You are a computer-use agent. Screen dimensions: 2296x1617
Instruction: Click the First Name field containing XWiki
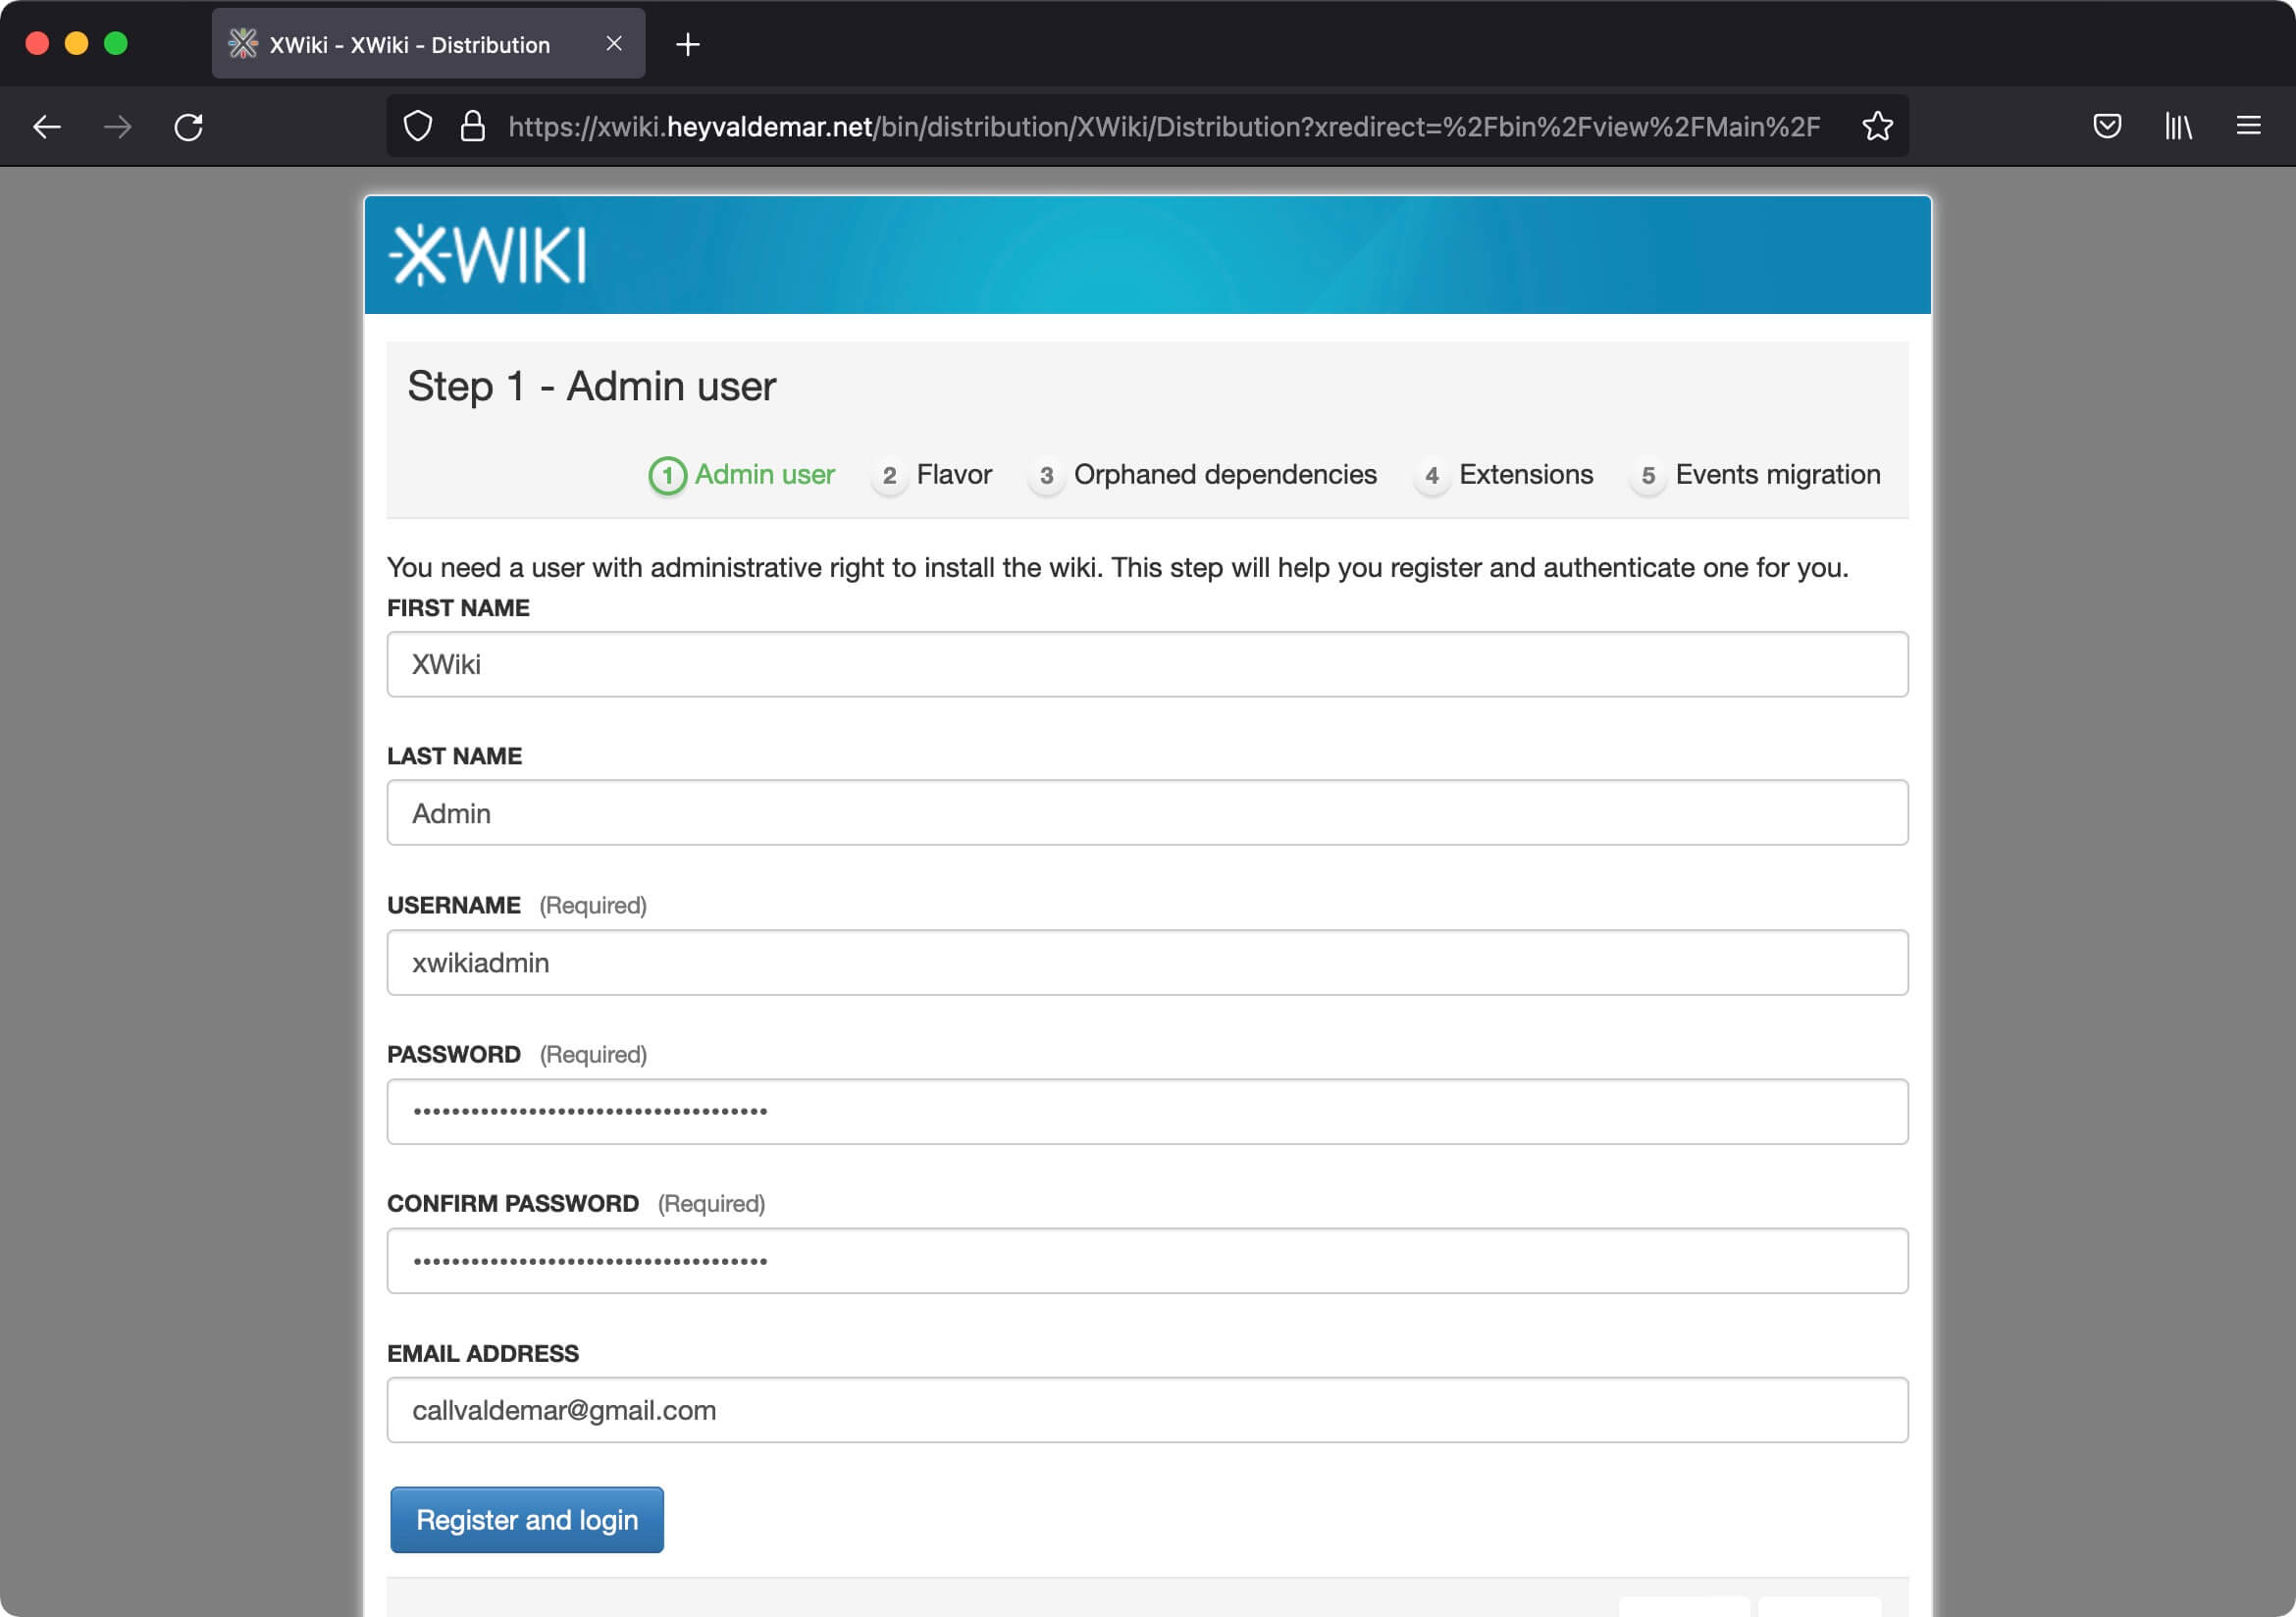pos(1147,664)
